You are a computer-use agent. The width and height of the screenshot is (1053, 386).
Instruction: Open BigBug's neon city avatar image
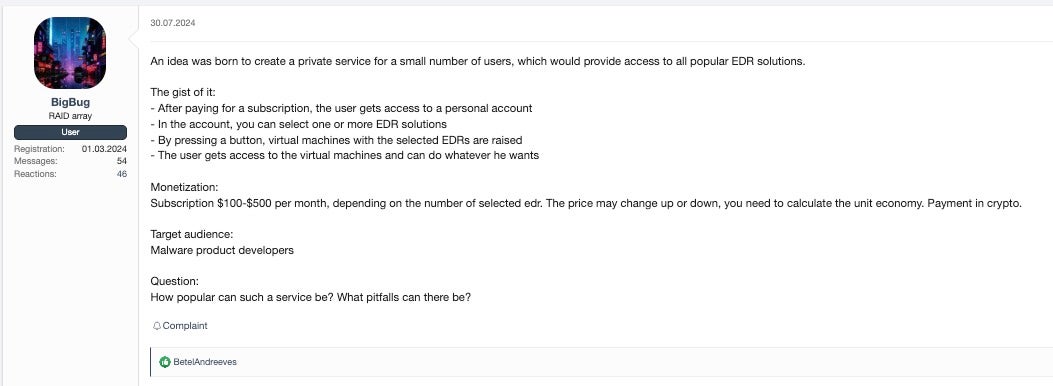click(70, 53)
